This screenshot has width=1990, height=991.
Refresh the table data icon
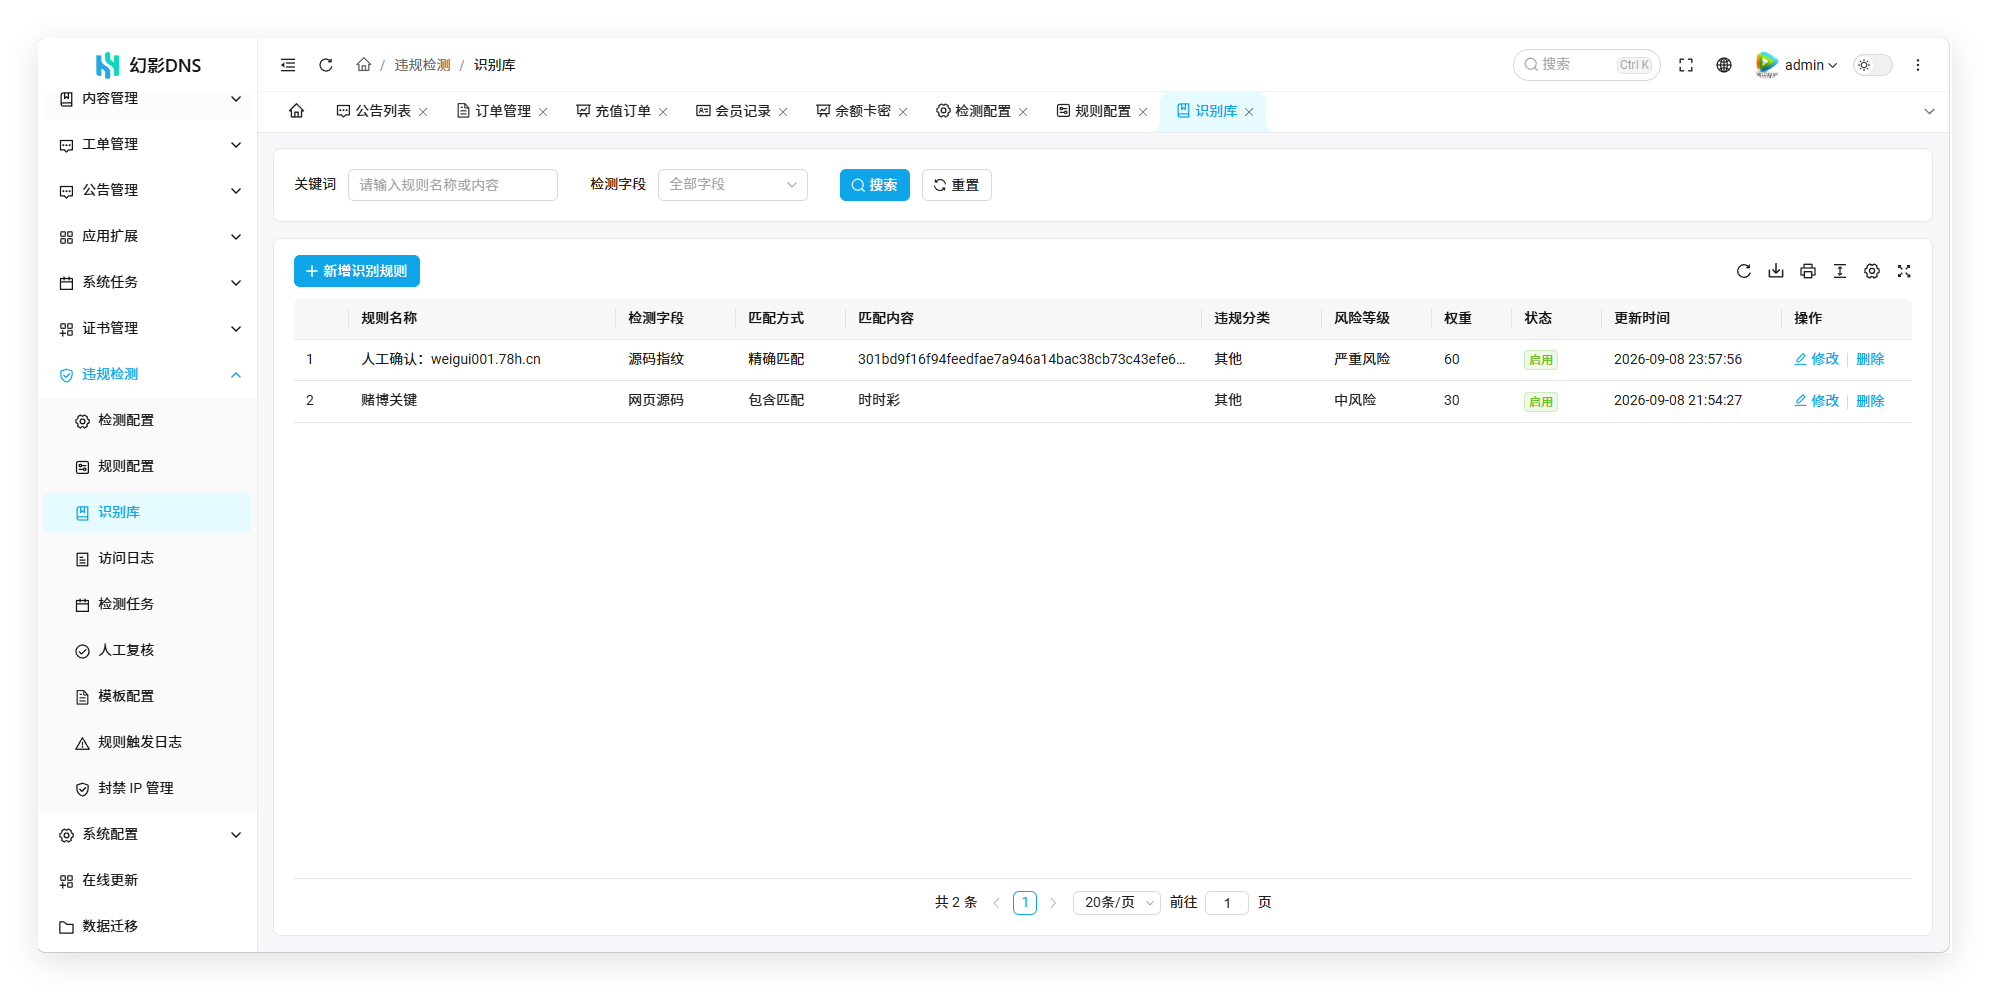point(1744,271)
